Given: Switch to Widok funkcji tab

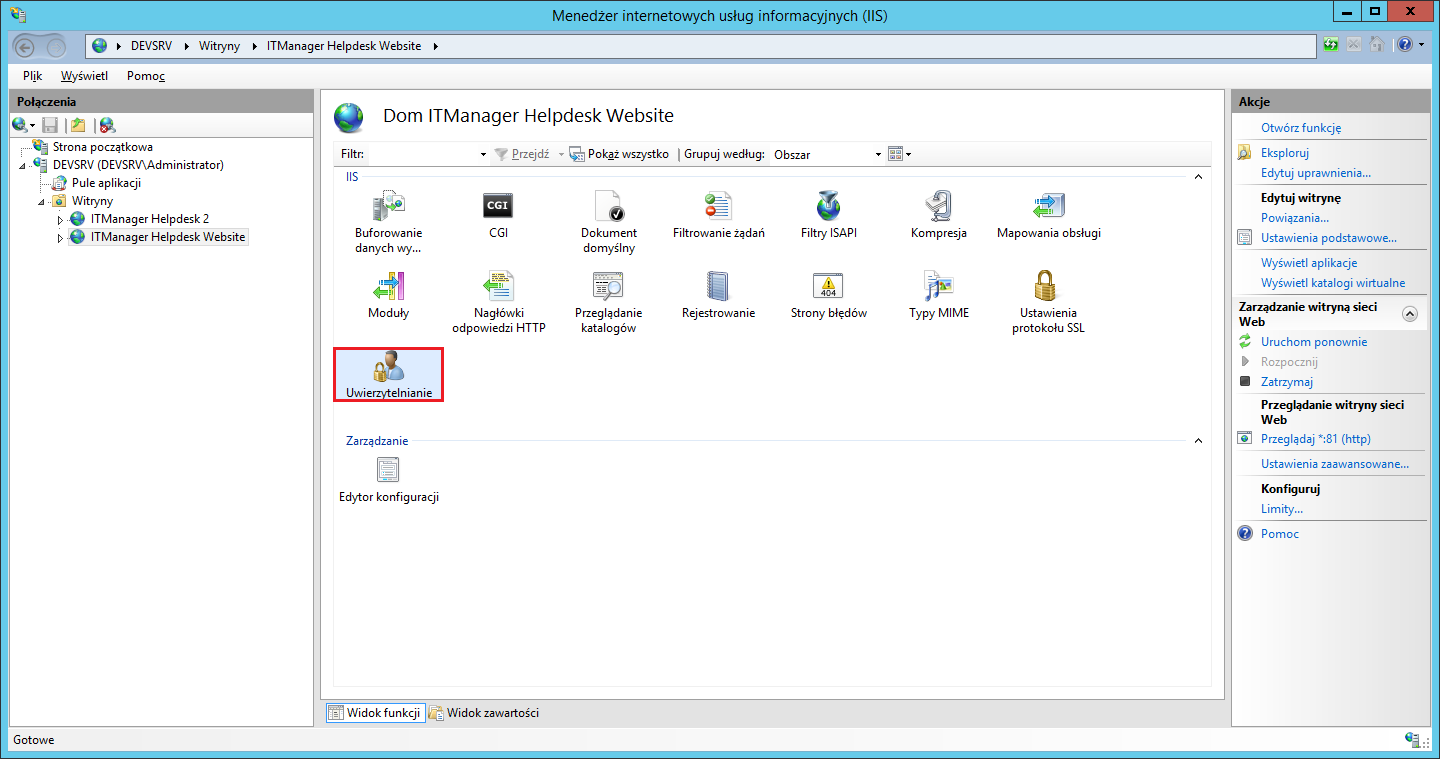Looking at the screenshot, I should pyautogui.click(x=375, y=713).
